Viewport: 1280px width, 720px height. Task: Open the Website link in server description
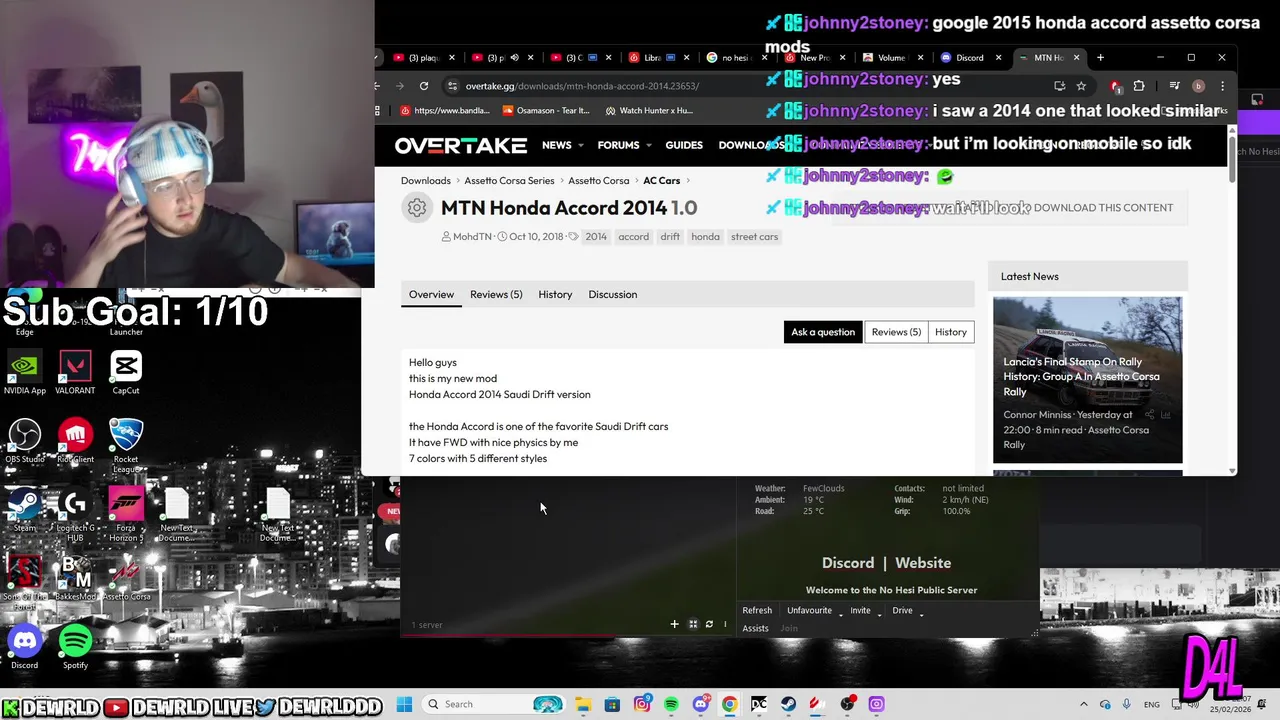923,563
